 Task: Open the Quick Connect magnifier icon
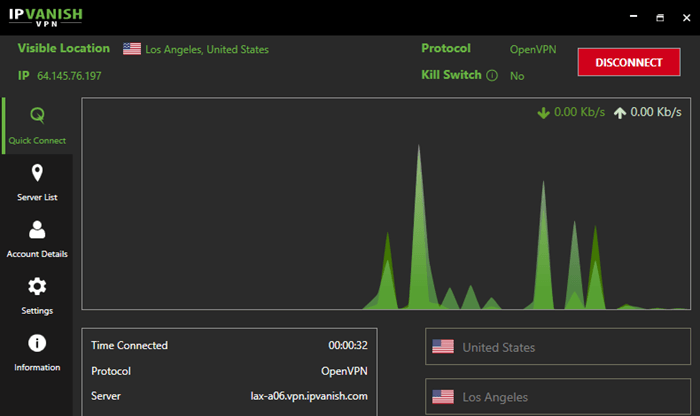click(x=37, y=115)
